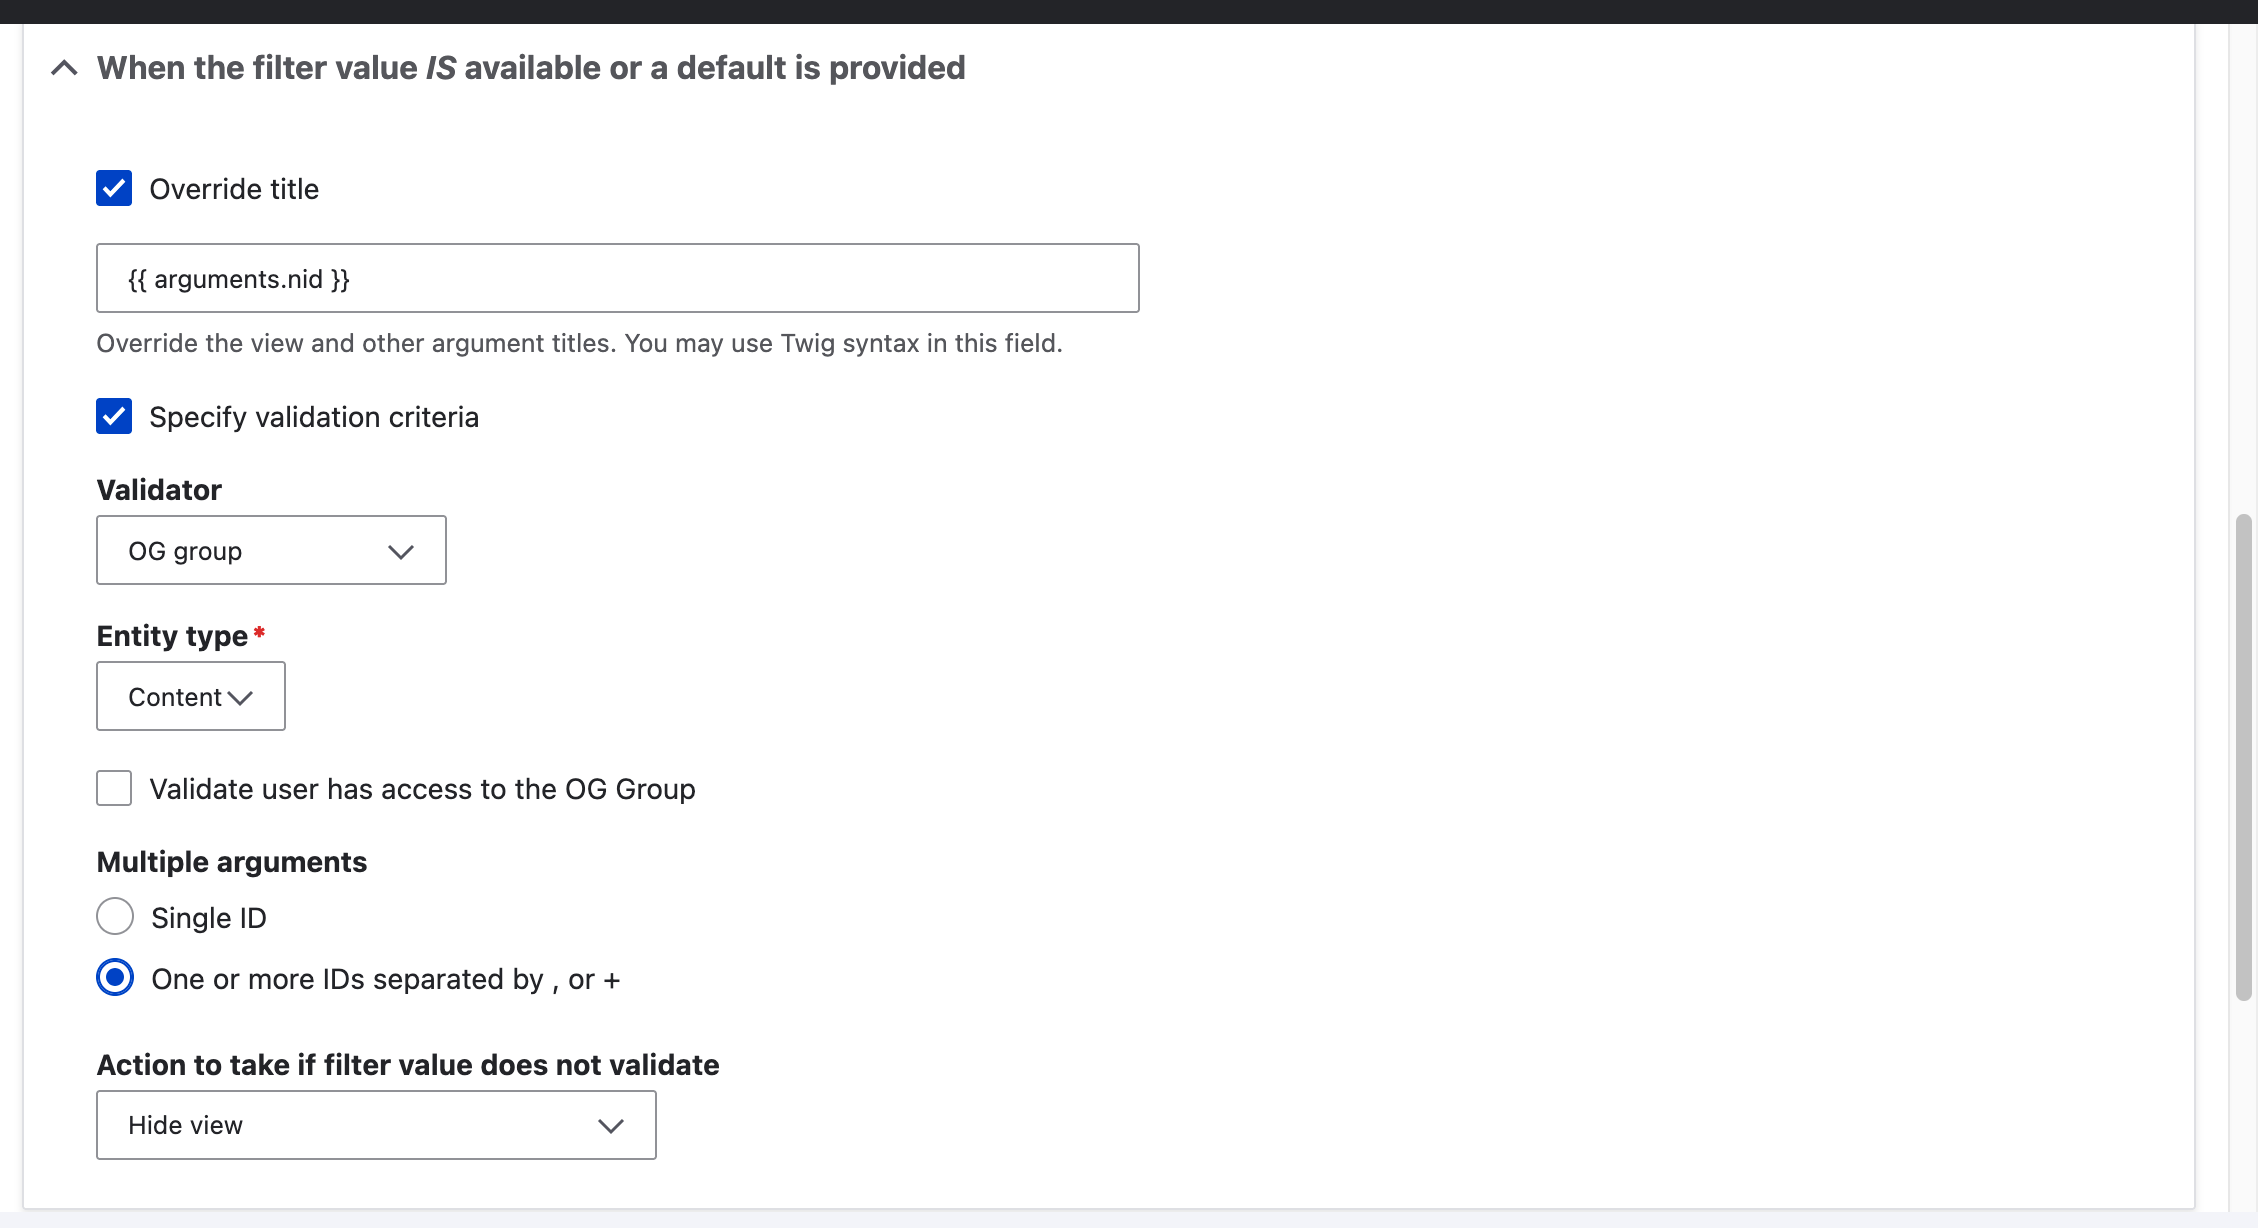Select the Single ID radio button
Viewport: 2258px width, 1228px height.
(x=115, y=916)
